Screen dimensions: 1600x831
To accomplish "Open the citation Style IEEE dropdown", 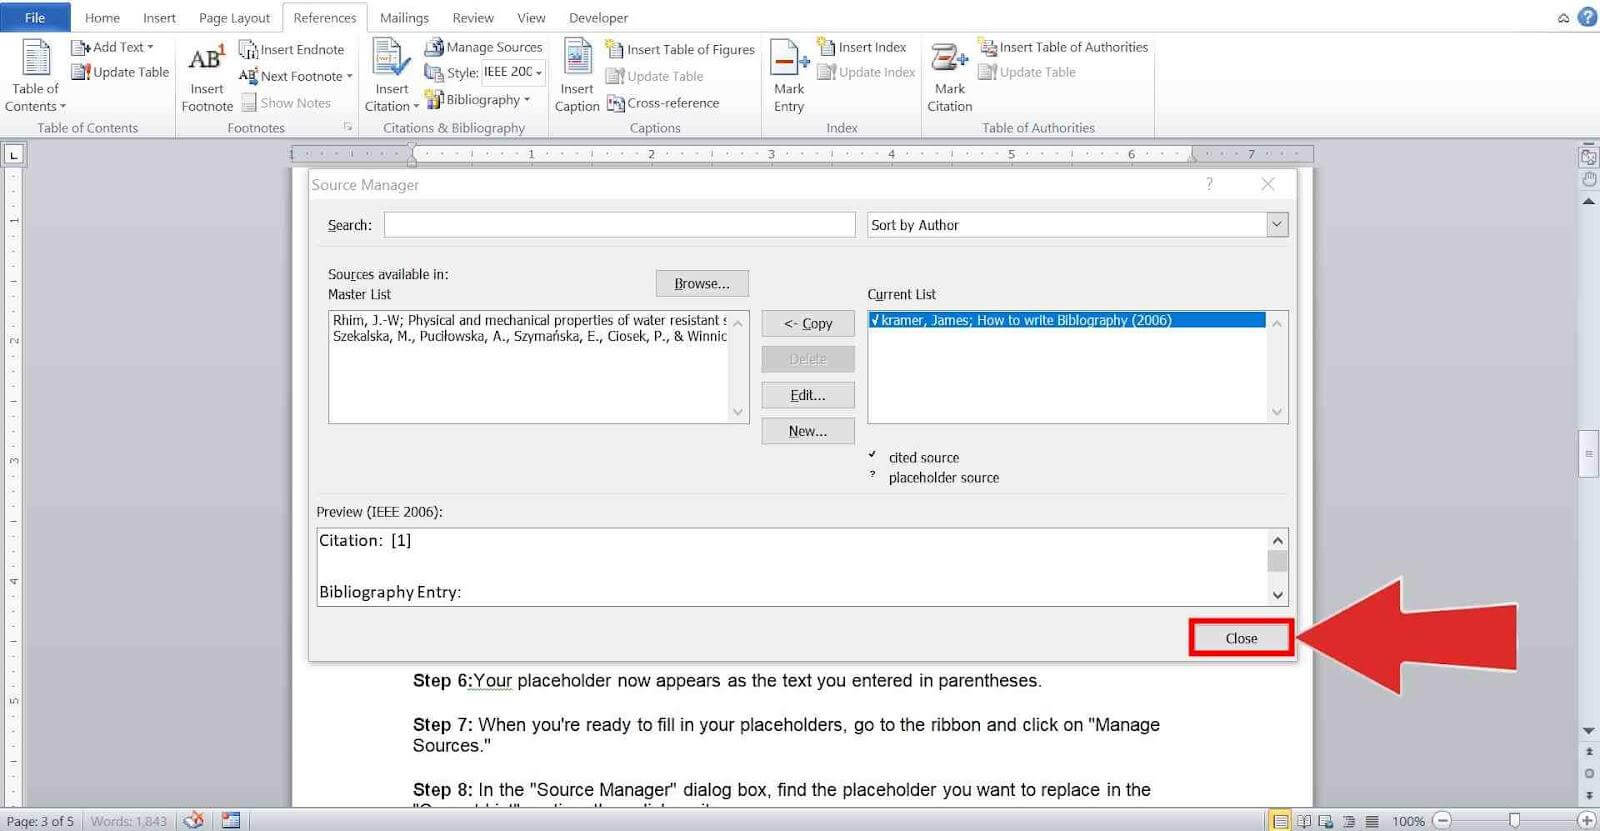I will click(538, 72).
